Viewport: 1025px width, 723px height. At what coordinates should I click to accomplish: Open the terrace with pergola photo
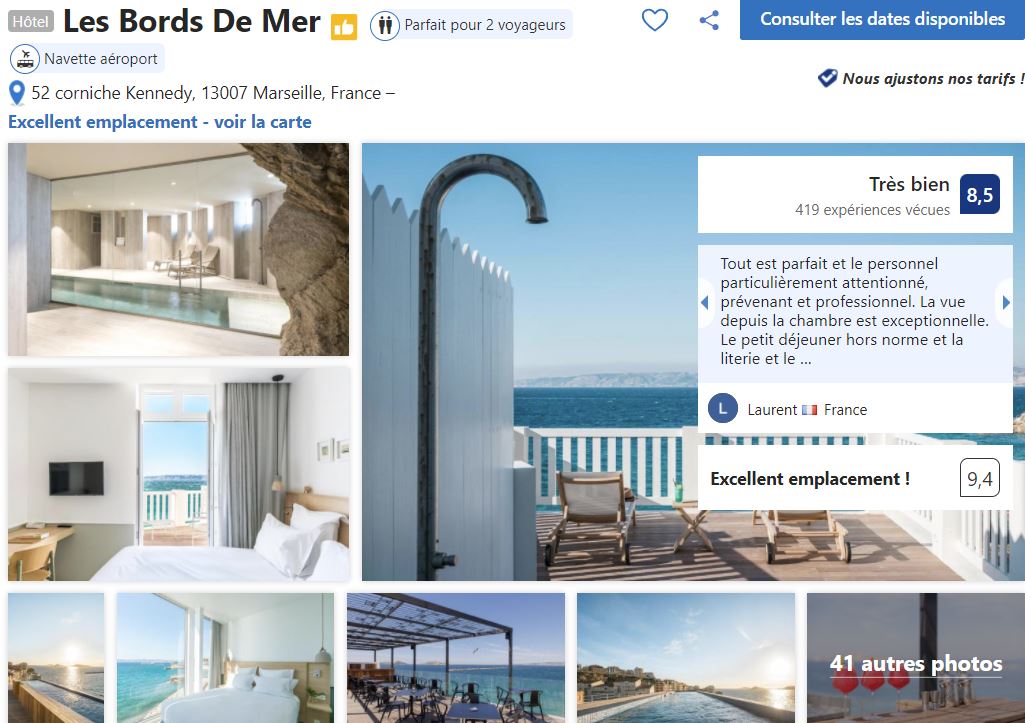[456, 658]
